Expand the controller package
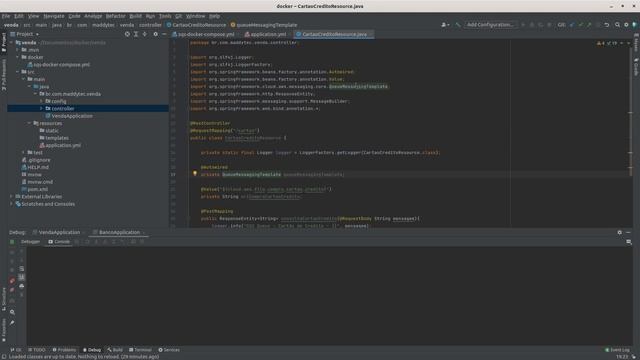Viewport: 640px width, 360px height. click(x=41, y=109)
